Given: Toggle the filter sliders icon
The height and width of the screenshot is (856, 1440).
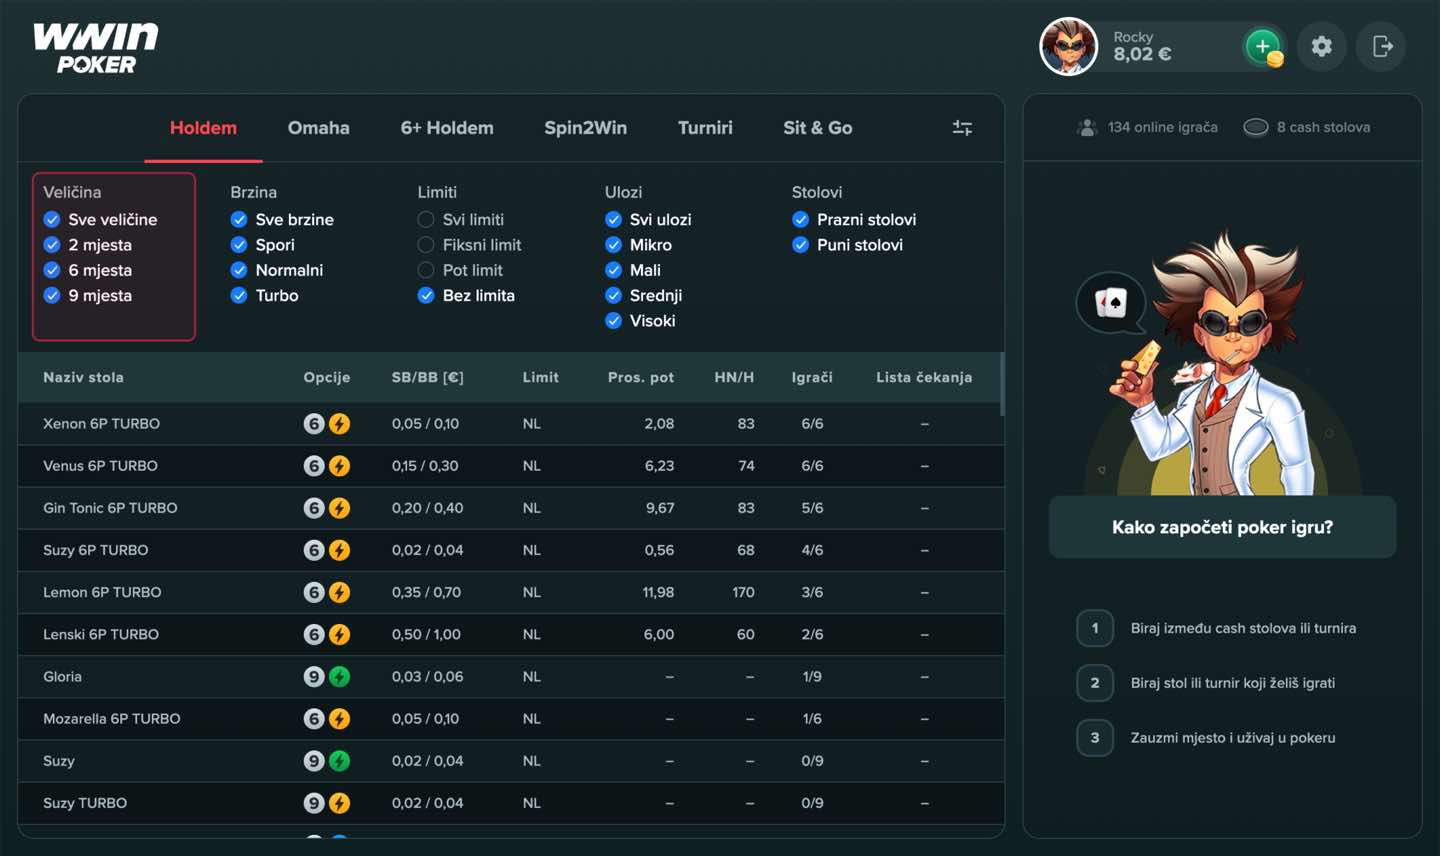Looking at the screenshot, I should [962, 128].
